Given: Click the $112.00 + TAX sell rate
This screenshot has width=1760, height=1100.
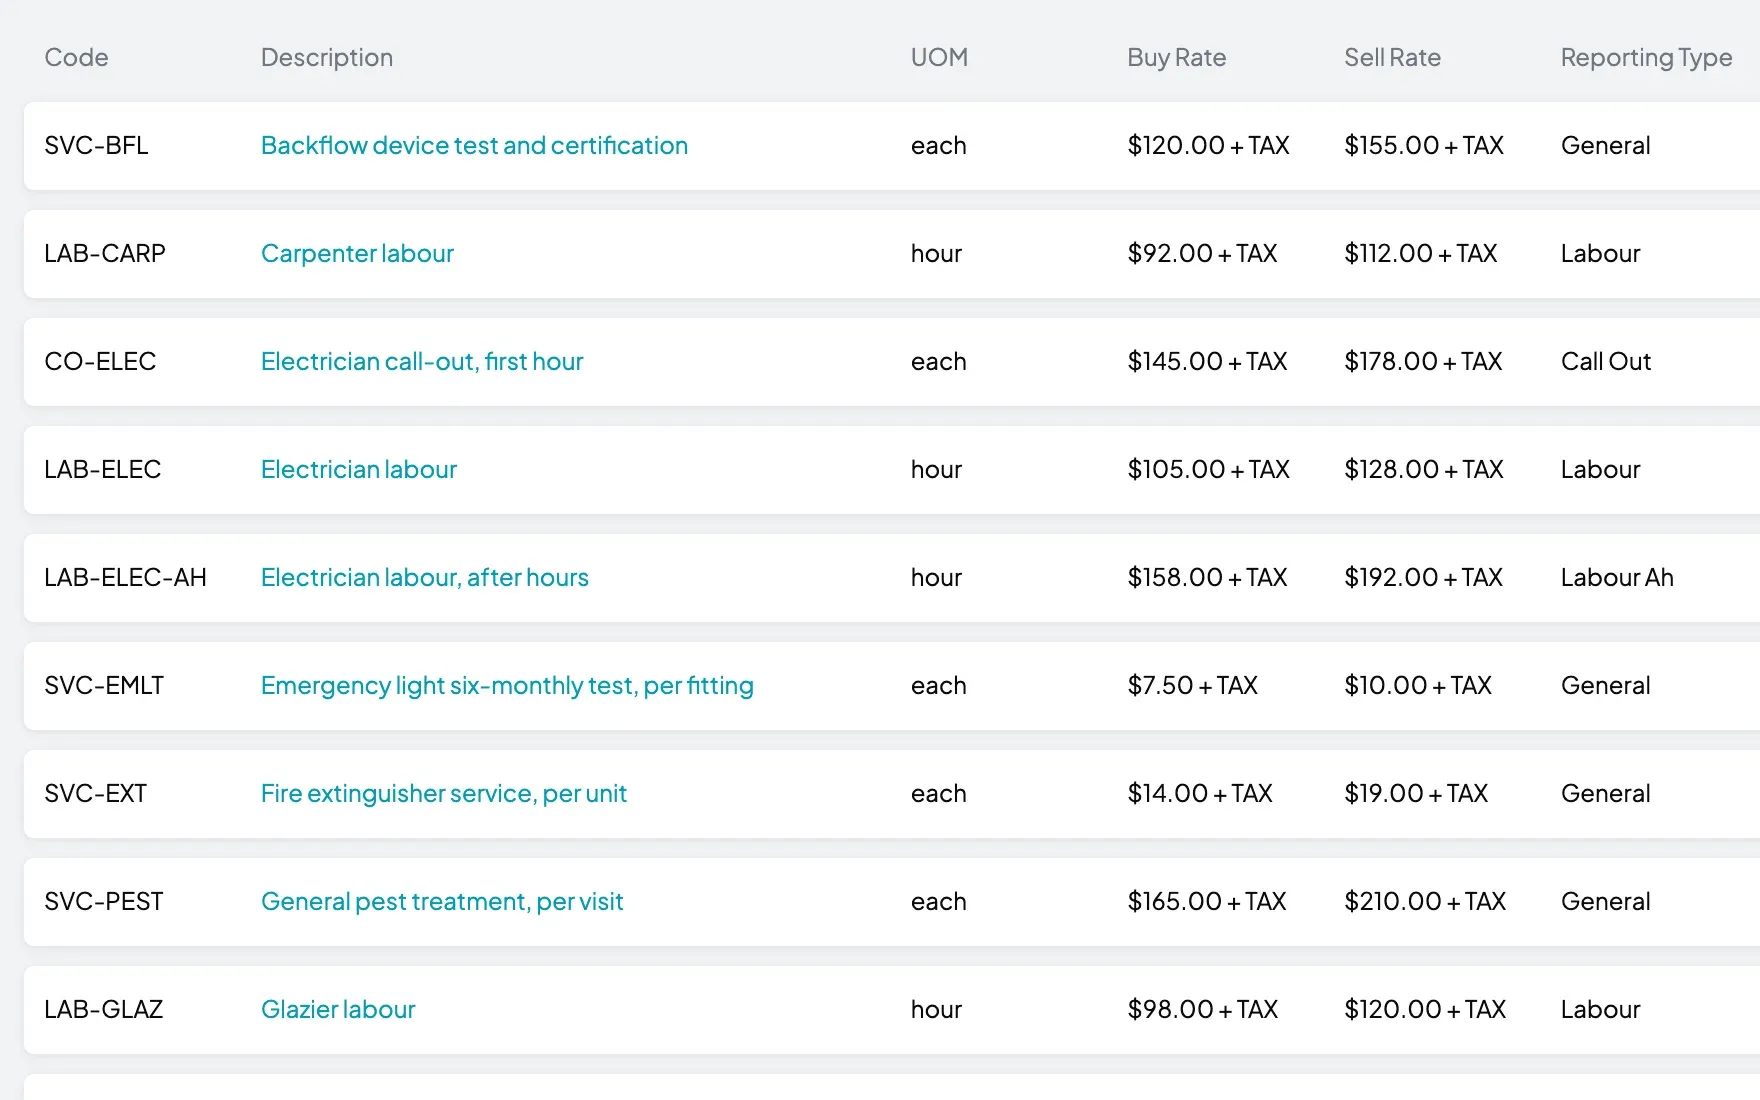Looking at the screenshot, I should coord(1420,254).
